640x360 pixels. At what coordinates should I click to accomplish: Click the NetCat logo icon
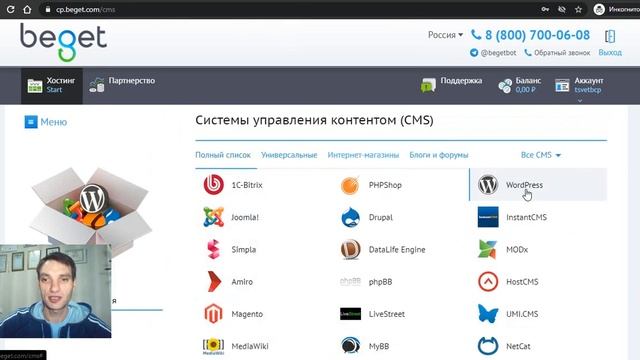point(488,346)
